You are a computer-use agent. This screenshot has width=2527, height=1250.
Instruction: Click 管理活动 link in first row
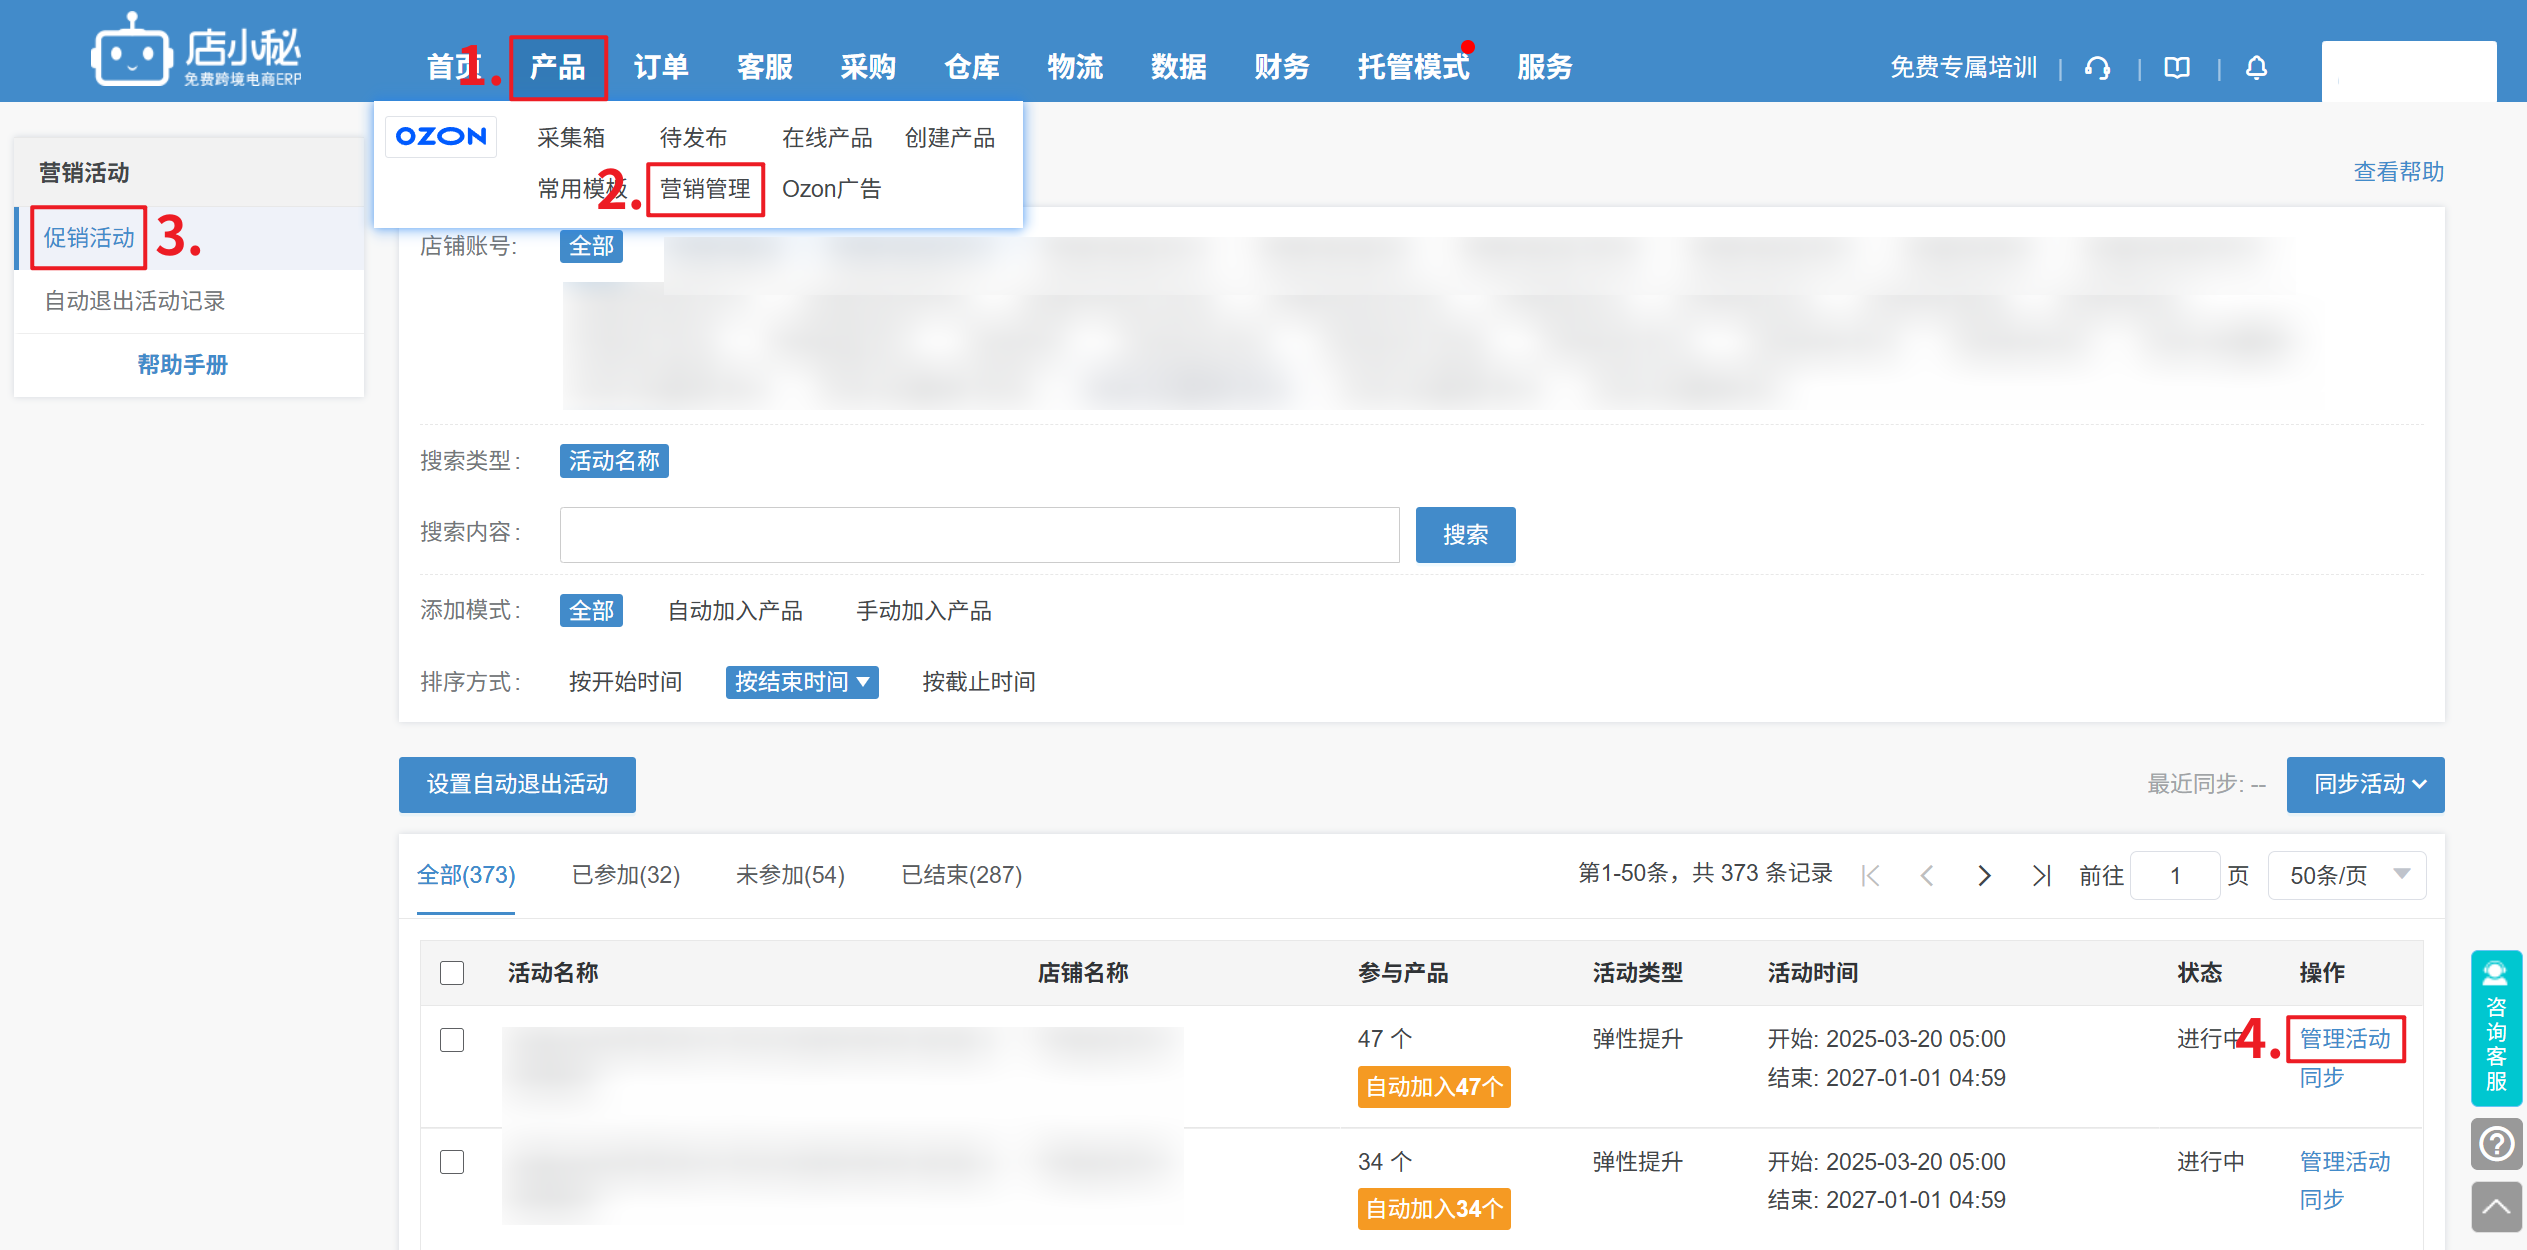(x=2344, y=1039)
